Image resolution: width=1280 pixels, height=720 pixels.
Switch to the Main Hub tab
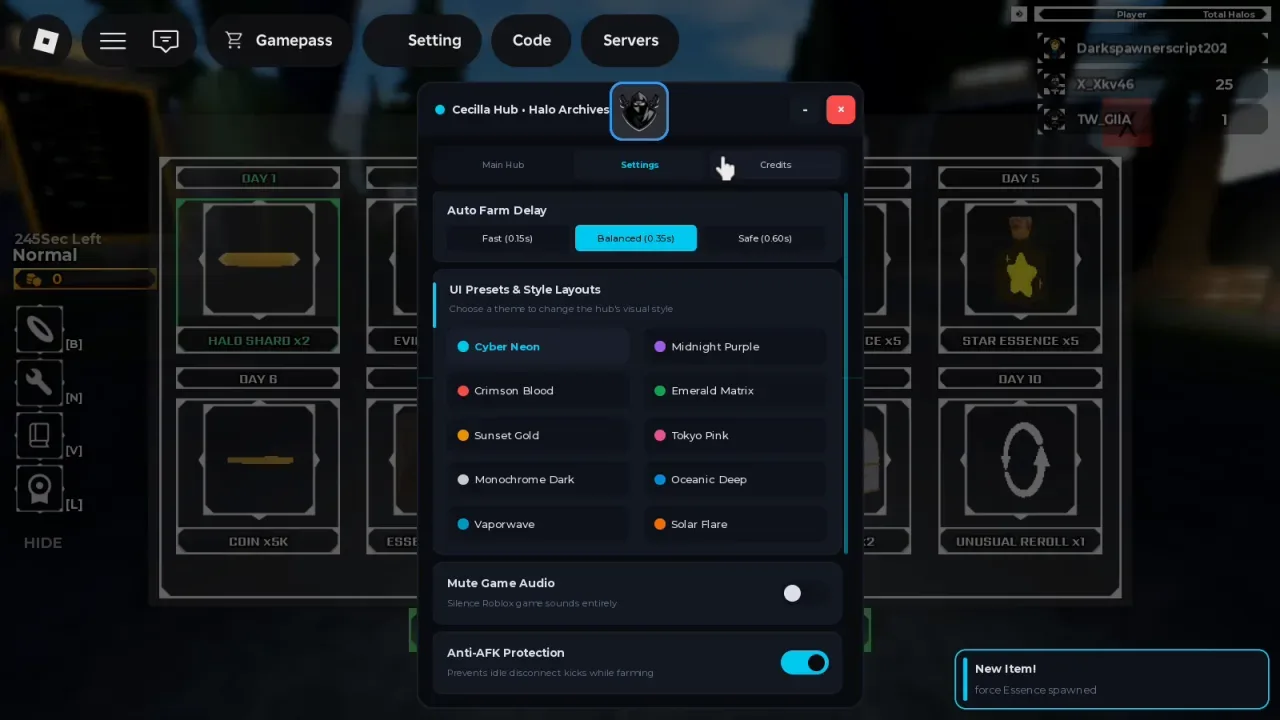coord(503,165)
